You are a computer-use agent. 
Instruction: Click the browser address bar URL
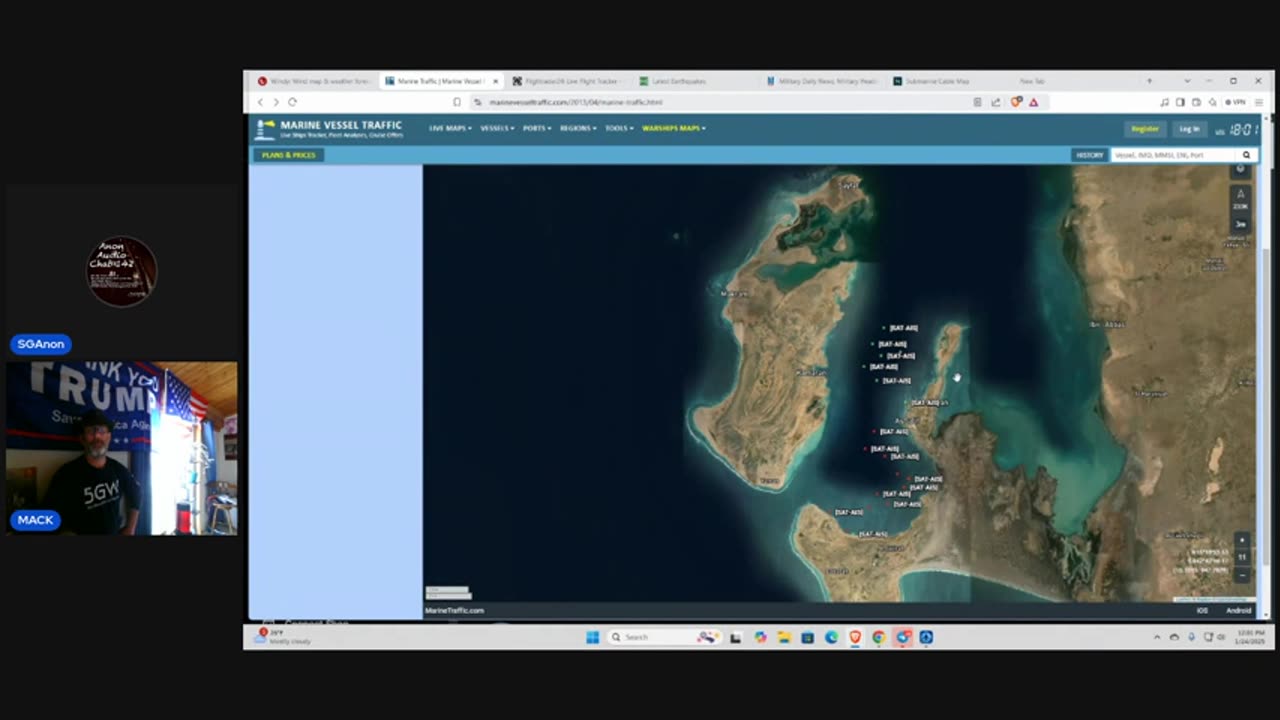576,102
